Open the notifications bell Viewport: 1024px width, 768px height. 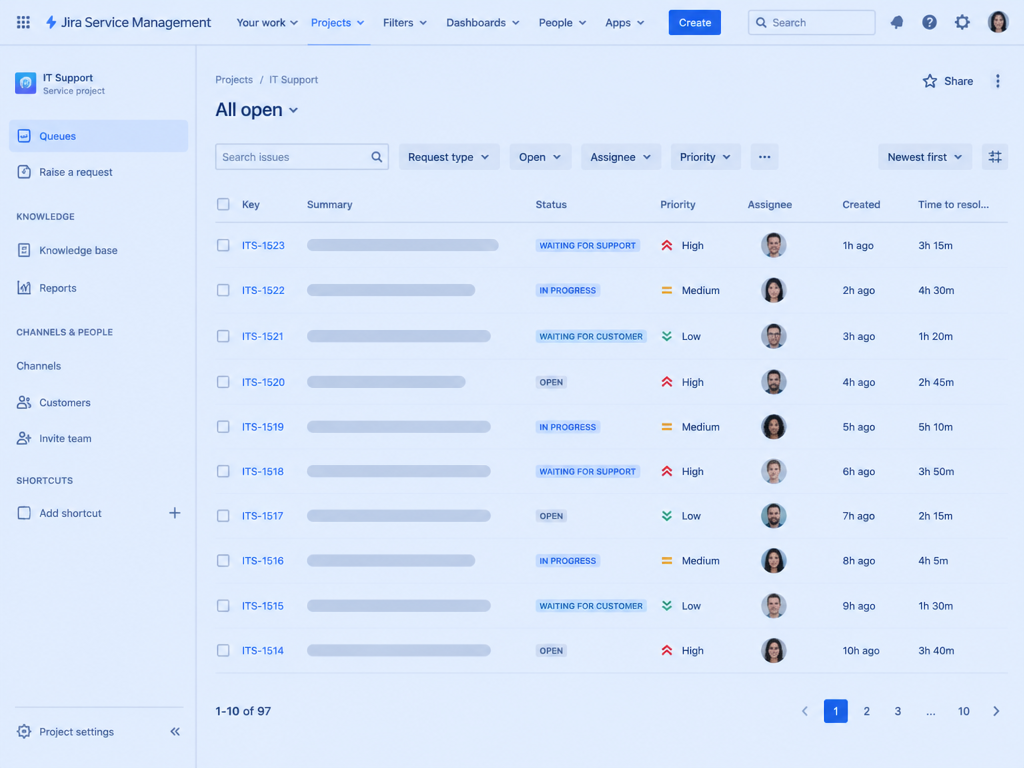(897, 22)
